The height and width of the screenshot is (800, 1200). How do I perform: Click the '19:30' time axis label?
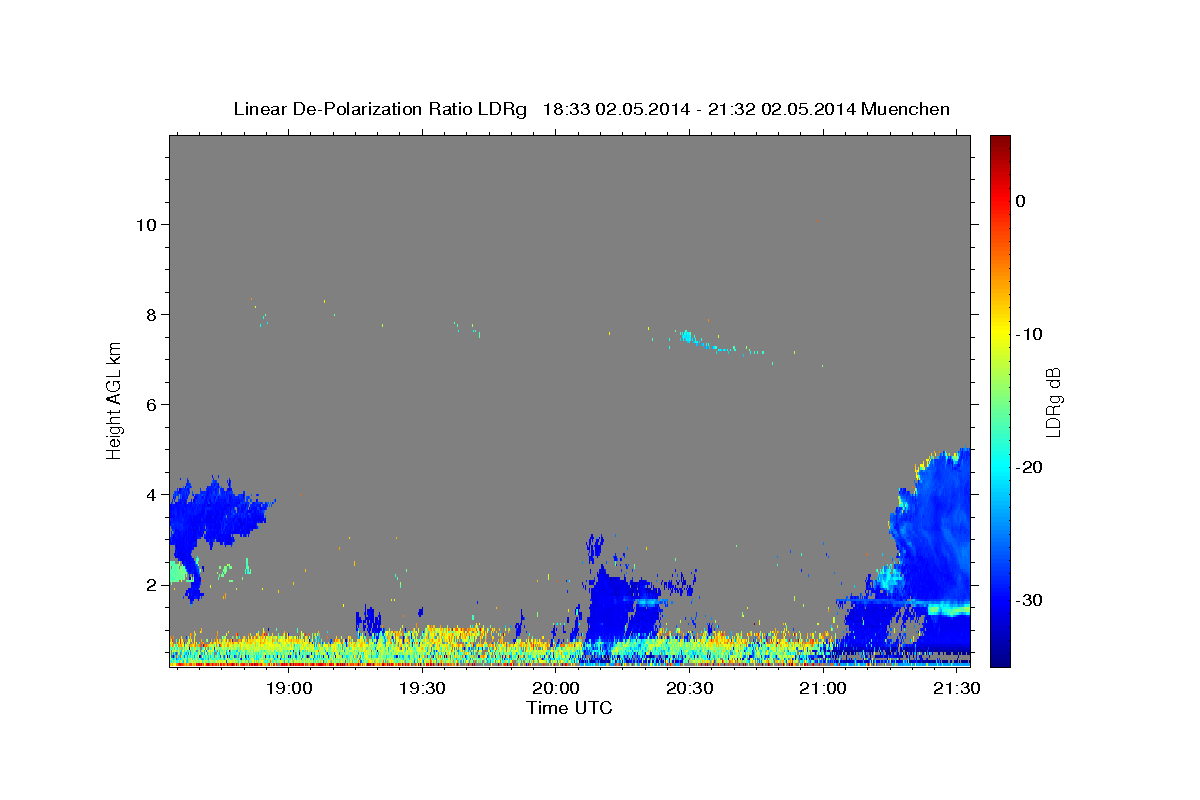423,689
